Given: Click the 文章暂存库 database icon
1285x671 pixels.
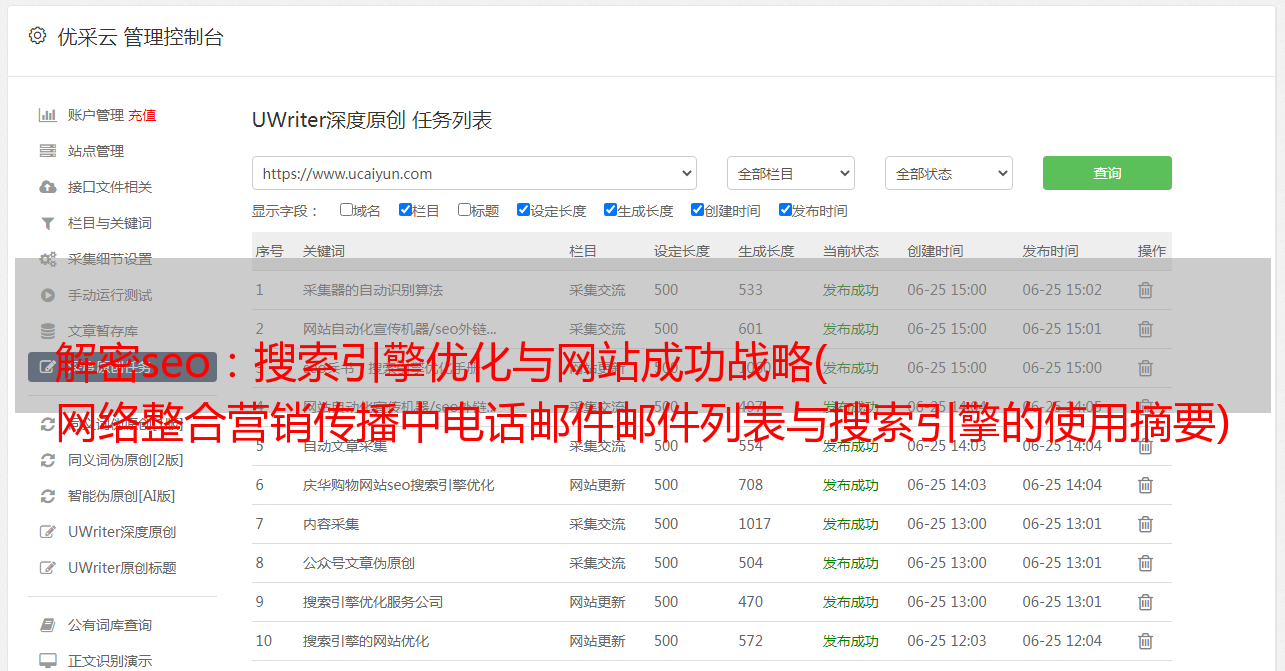Looking at the screenshot, I should [x=47, y=331].
